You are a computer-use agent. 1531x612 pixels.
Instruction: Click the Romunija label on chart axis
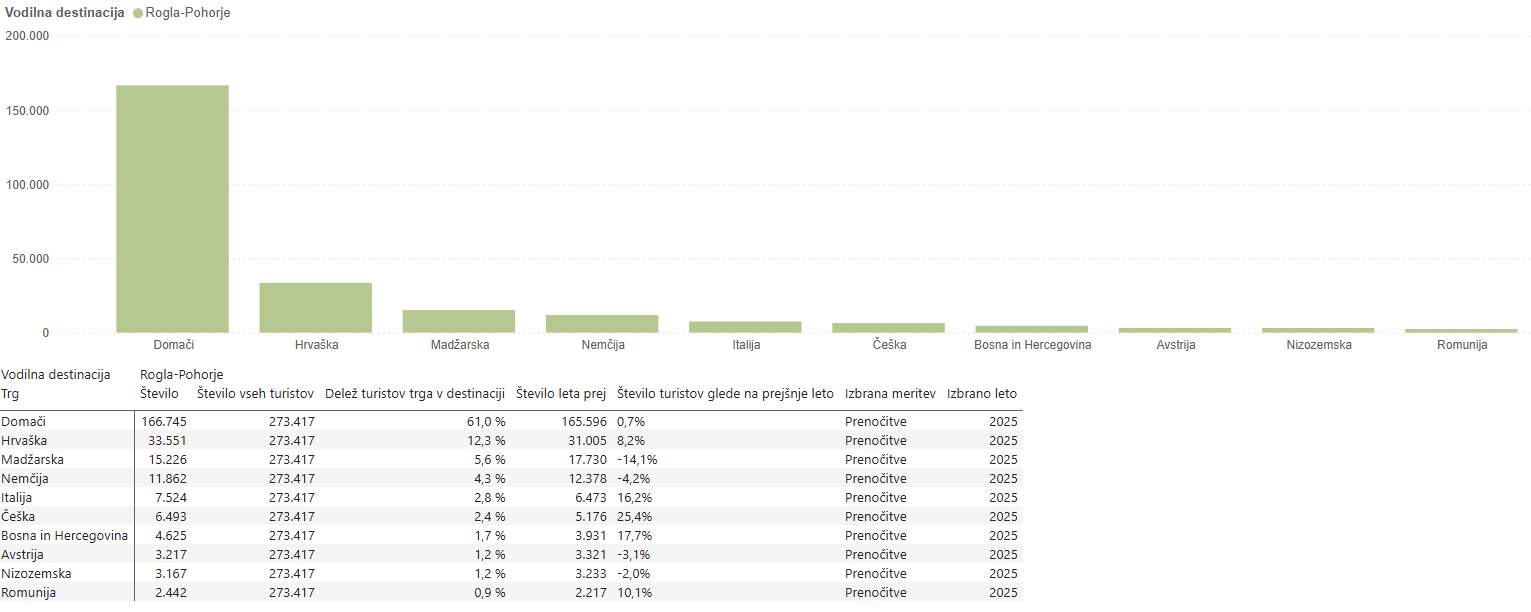tap(1461, 345)
